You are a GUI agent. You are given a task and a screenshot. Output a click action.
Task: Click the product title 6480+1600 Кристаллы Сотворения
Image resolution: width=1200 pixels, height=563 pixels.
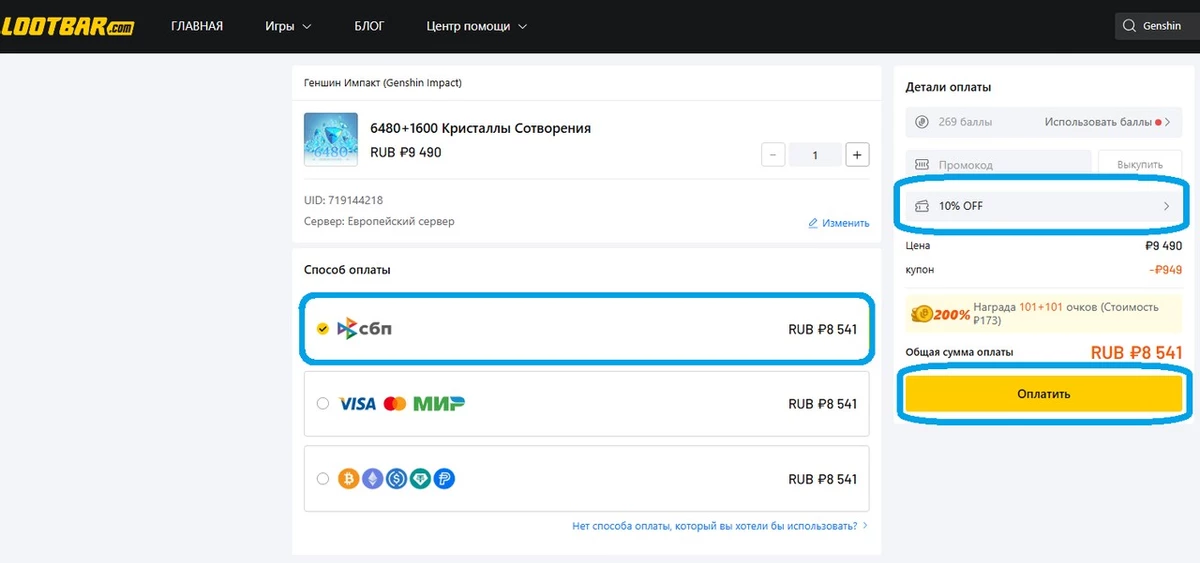480,128
